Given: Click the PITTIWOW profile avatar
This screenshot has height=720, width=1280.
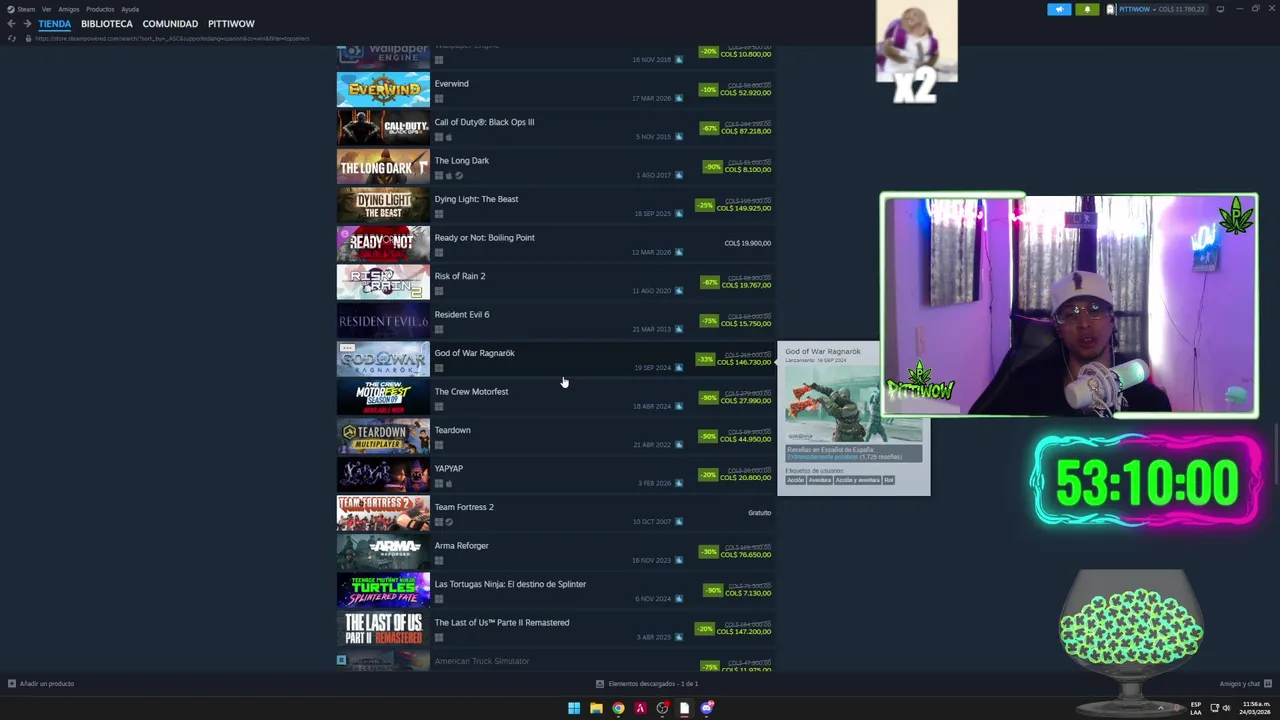Looking at the screenshot, I should click(x=1111, y=9).
